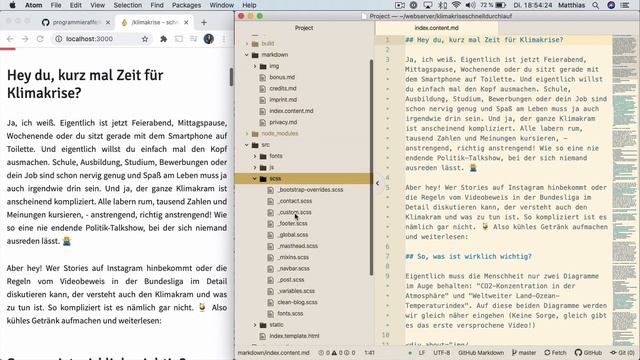Click the master branch indicator

(x=524, y=353)
